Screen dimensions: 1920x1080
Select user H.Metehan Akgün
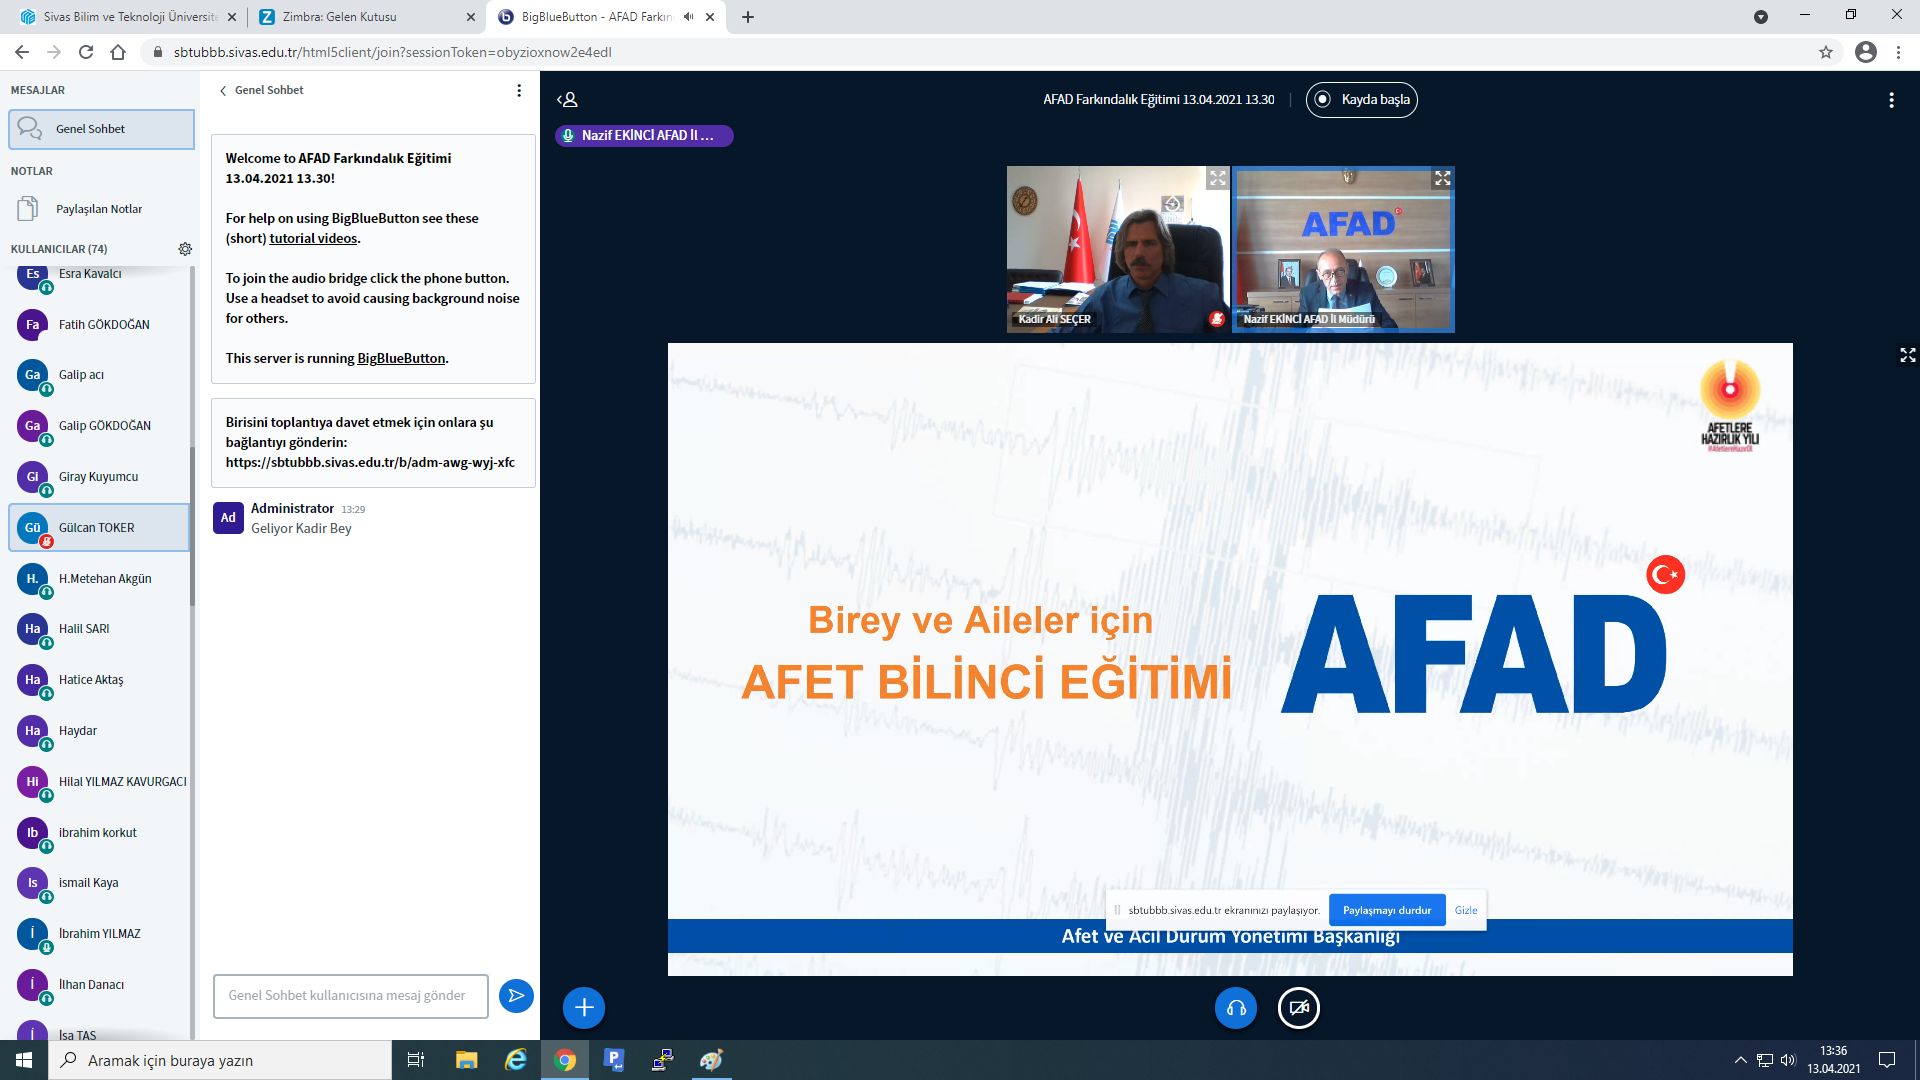tap(98, 579)
